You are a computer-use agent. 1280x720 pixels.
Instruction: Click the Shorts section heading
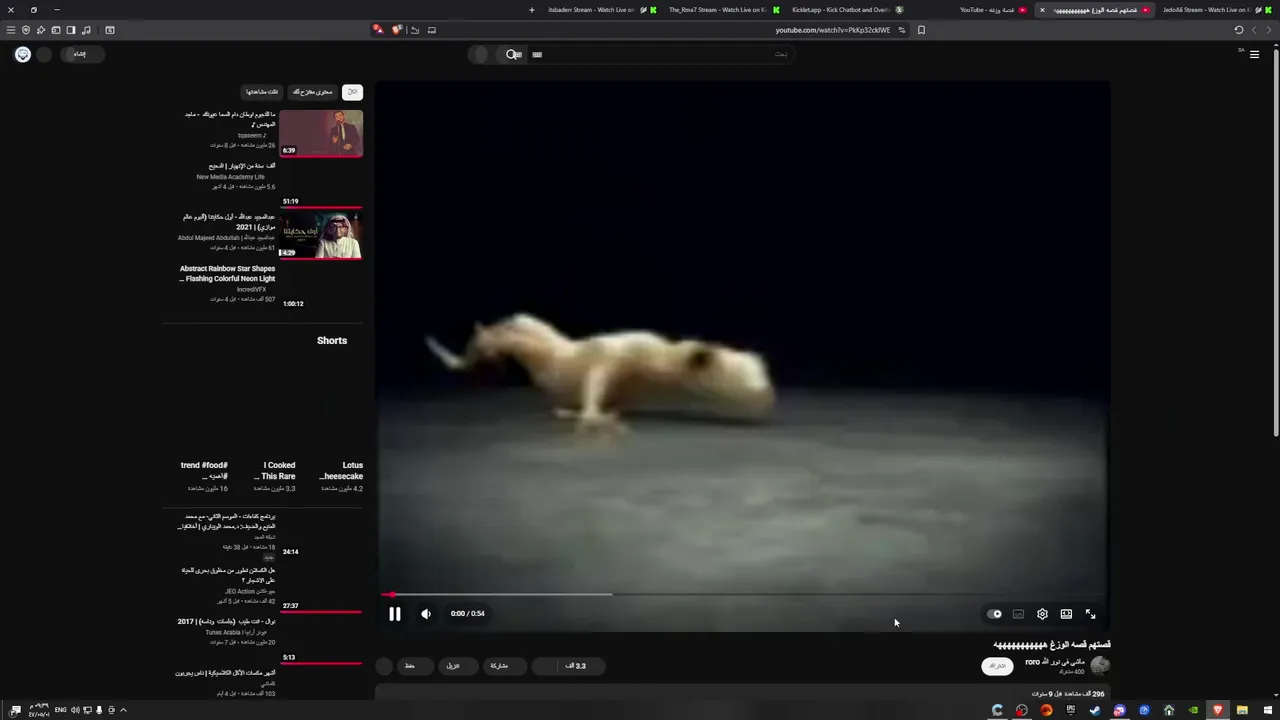pyautogui.click(x=332, y=341)
